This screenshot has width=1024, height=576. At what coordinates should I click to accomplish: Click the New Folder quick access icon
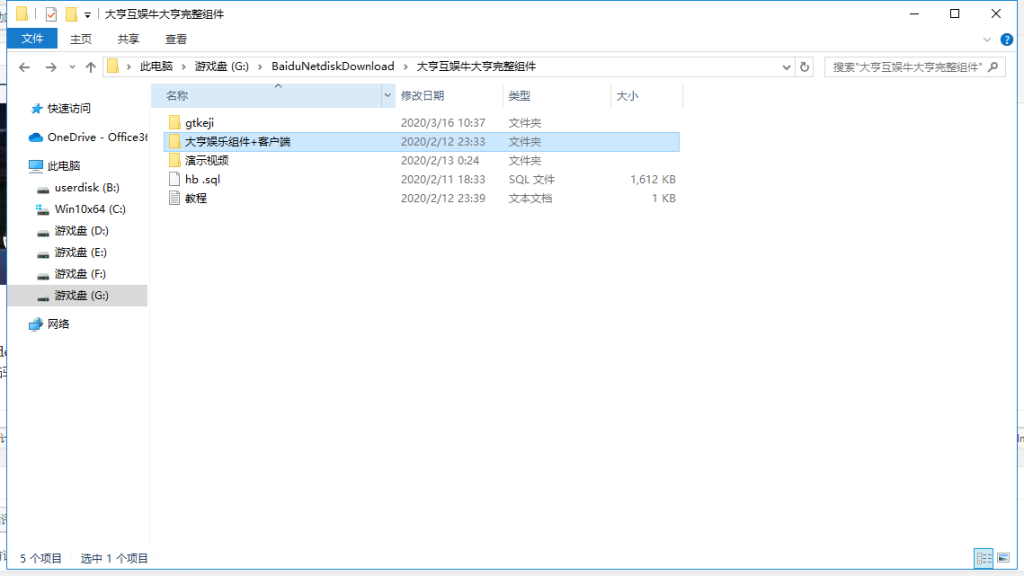coord(71,14)
